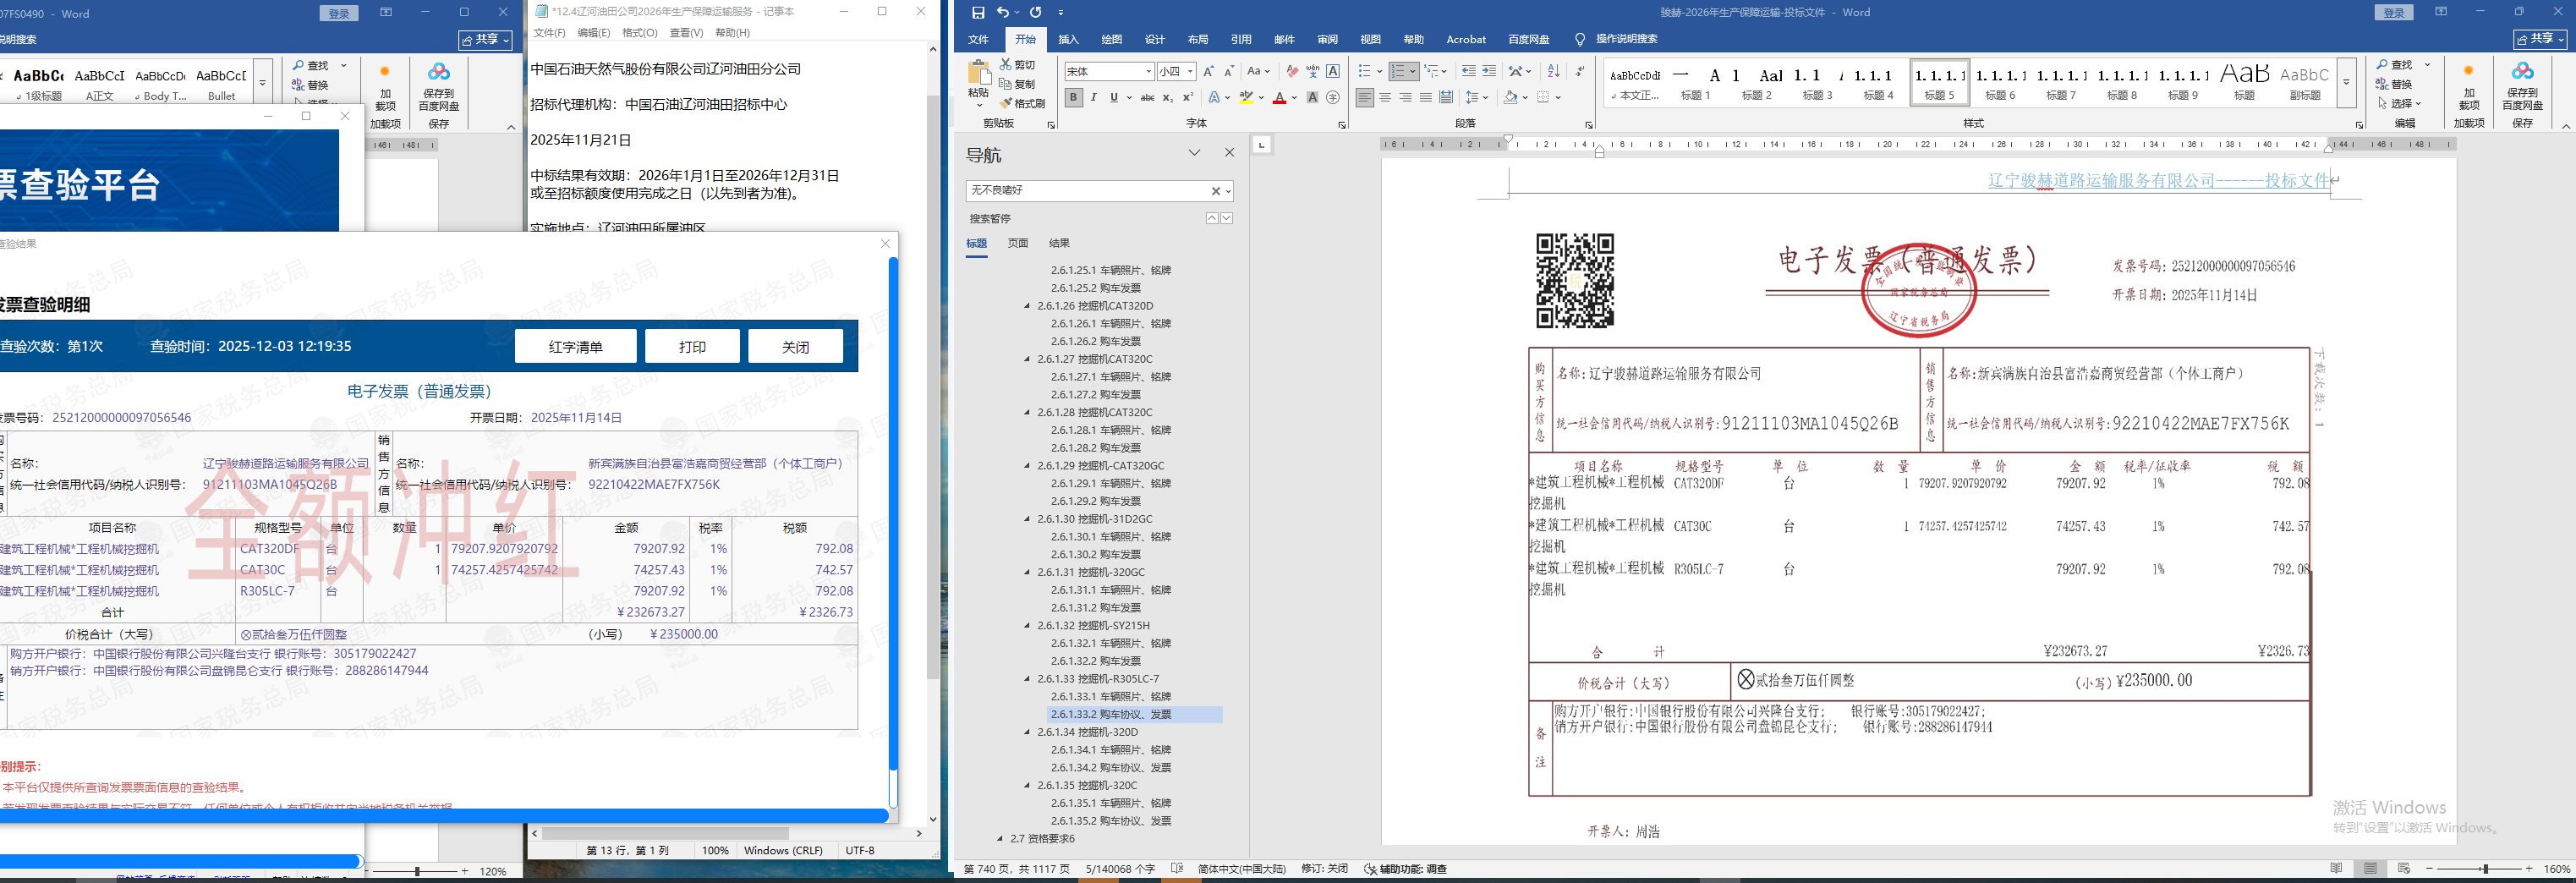Apply the text highlight color marker
The height and width of the screenshot is (883, 2576).
click(x=1246, y=98)
